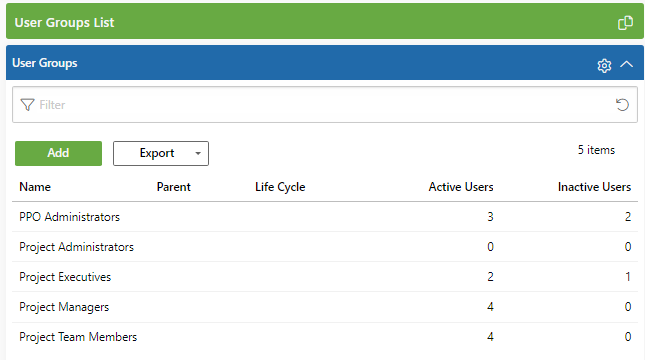Click the User Groups List title
646x360 pixels.
click(x=64, y=23)
